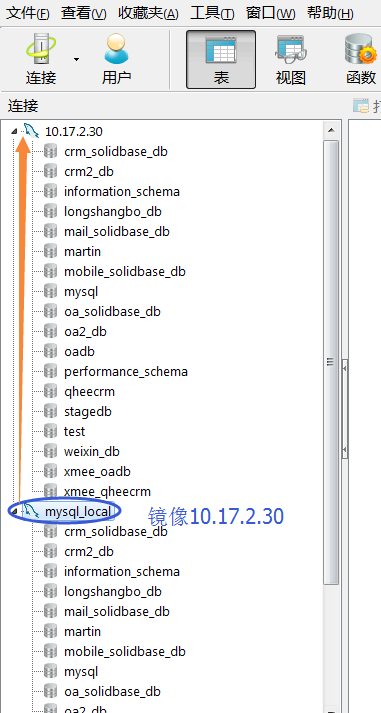This screenshot has width=381, height=713.
Task: Open the dropdown arrow beside 连接
Action: coord(76,59)
